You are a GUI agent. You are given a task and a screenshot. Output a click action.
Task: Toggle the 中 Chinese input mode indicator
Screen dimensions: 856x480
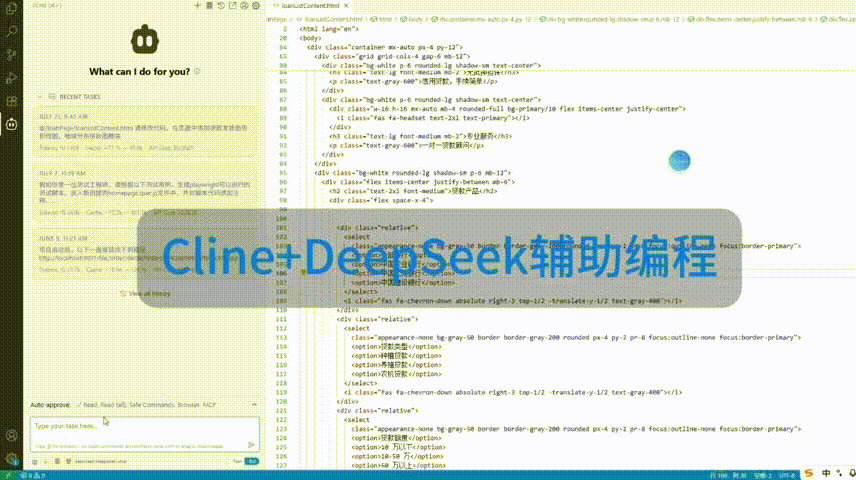(x=825, y=474)
